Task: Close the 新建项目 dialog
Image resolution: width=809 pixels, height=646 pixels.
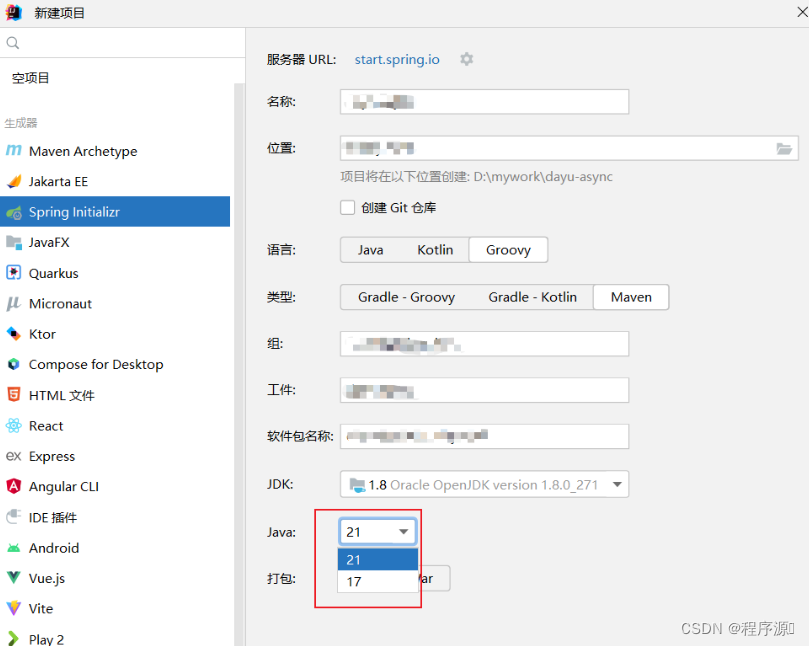Action: point(802,12)
